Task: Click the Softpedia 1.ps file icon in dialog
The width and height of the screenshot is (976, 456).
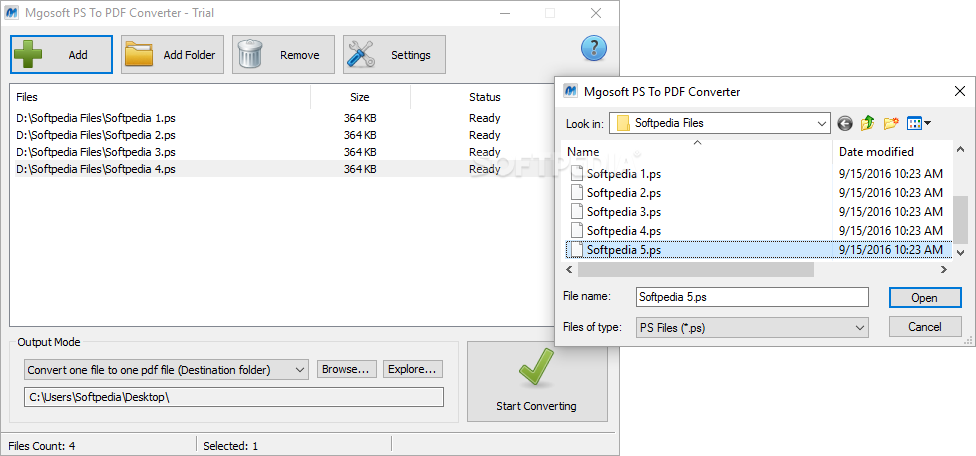Action: [x=577, y=174]
